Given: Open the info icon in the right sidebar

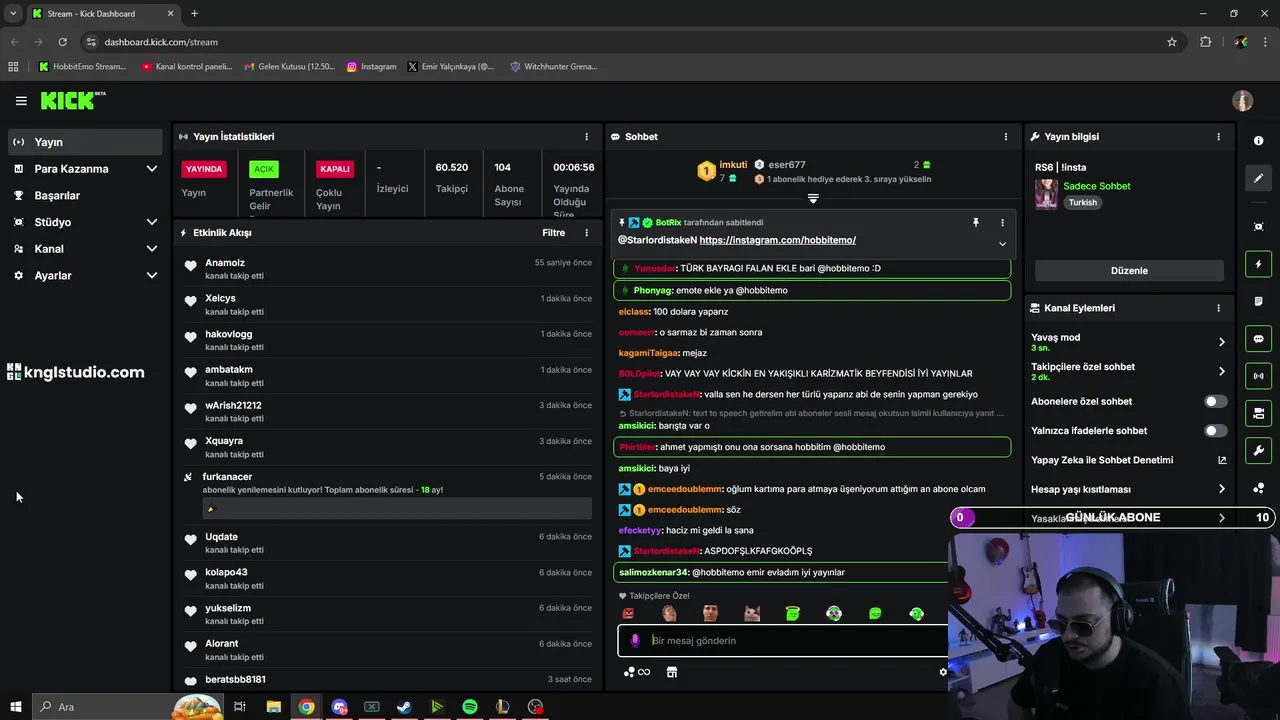Looking at the screenshot, I should point(1258,141).
